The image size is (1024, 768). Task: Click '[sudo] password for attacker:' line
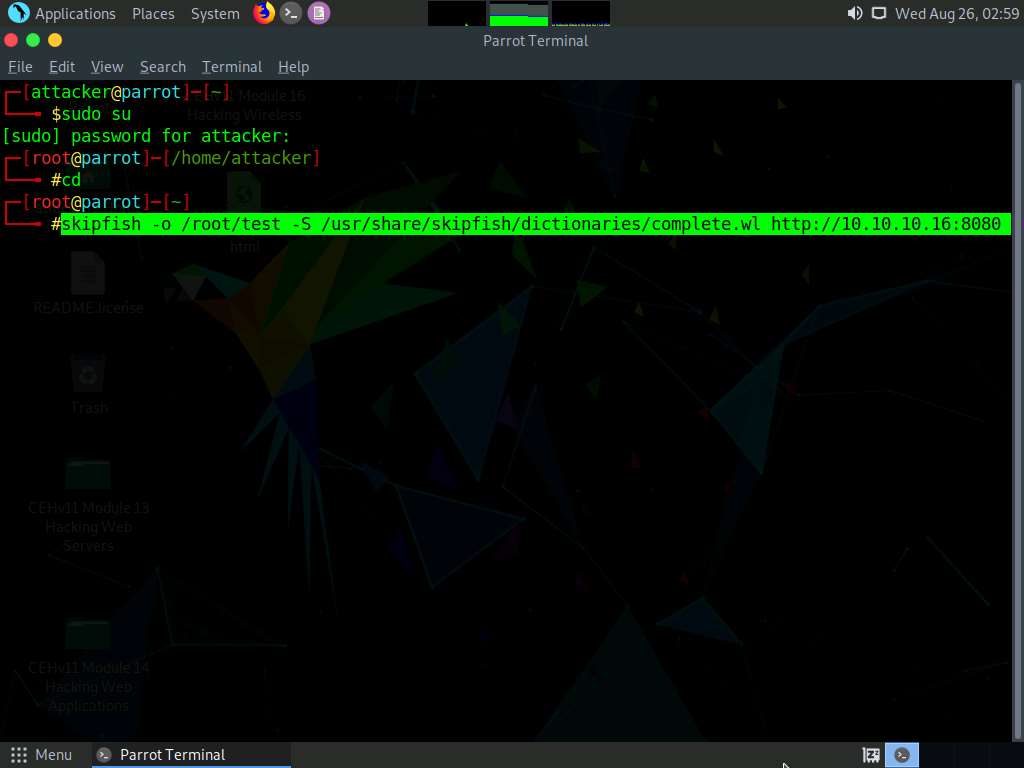146,136
